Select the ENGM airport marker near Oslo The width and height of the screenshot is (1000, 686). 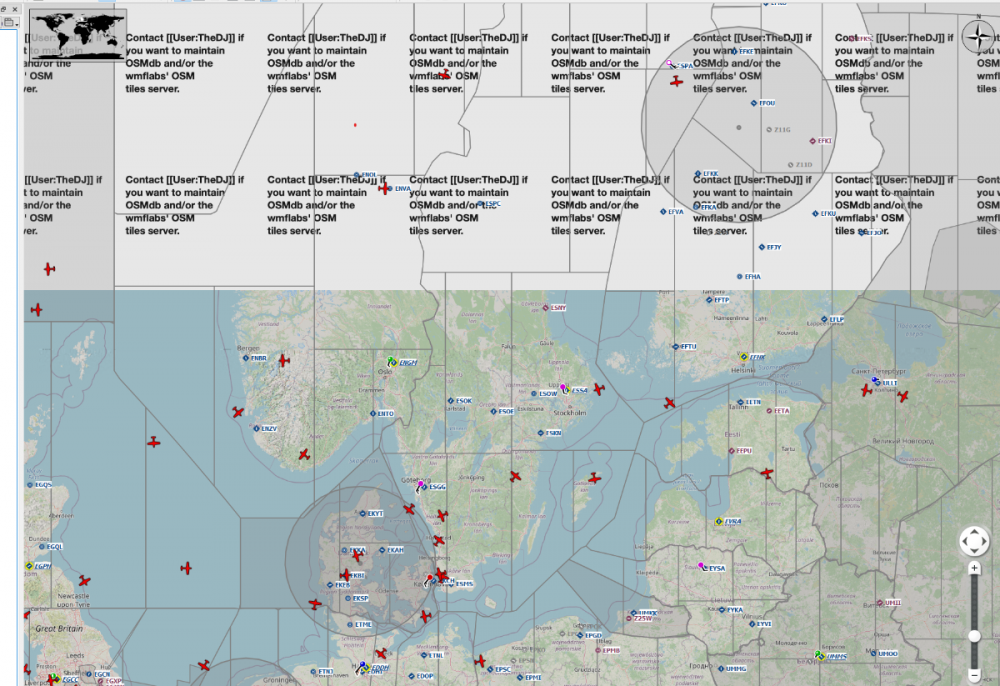pos(393,362)
